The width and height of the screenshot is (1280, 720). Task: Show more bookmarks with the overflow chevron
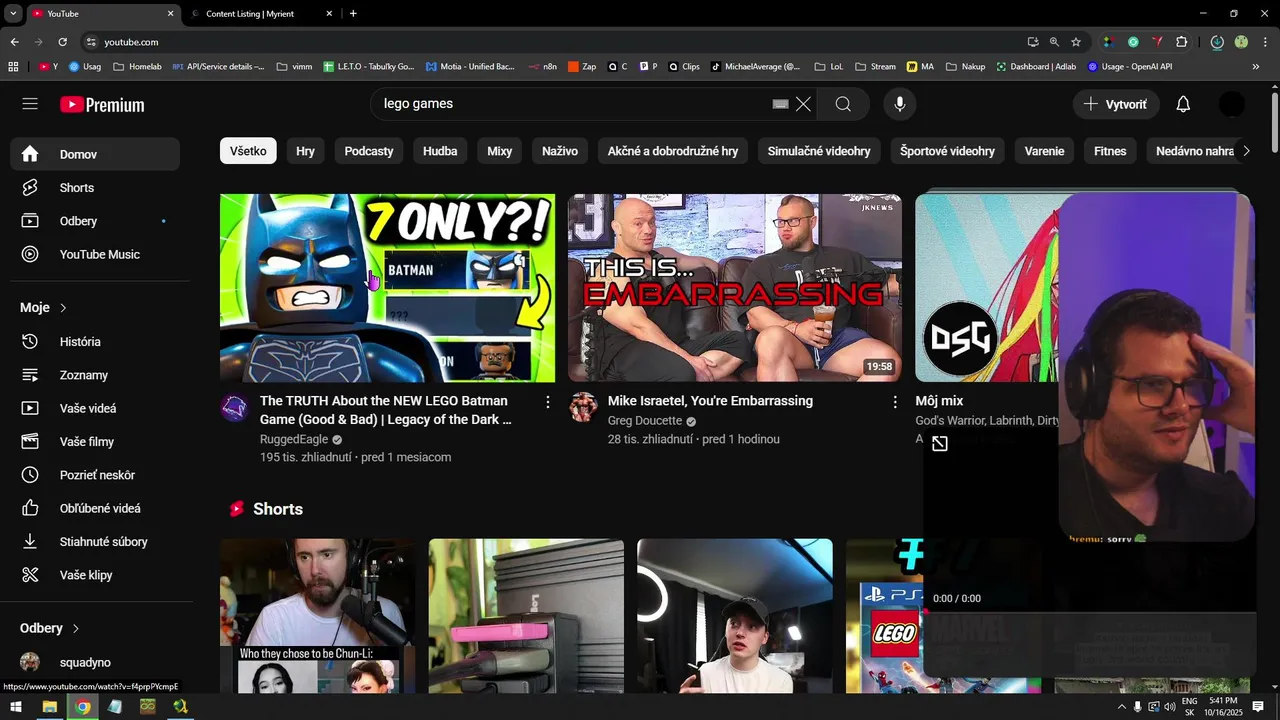click(1256, 67)
